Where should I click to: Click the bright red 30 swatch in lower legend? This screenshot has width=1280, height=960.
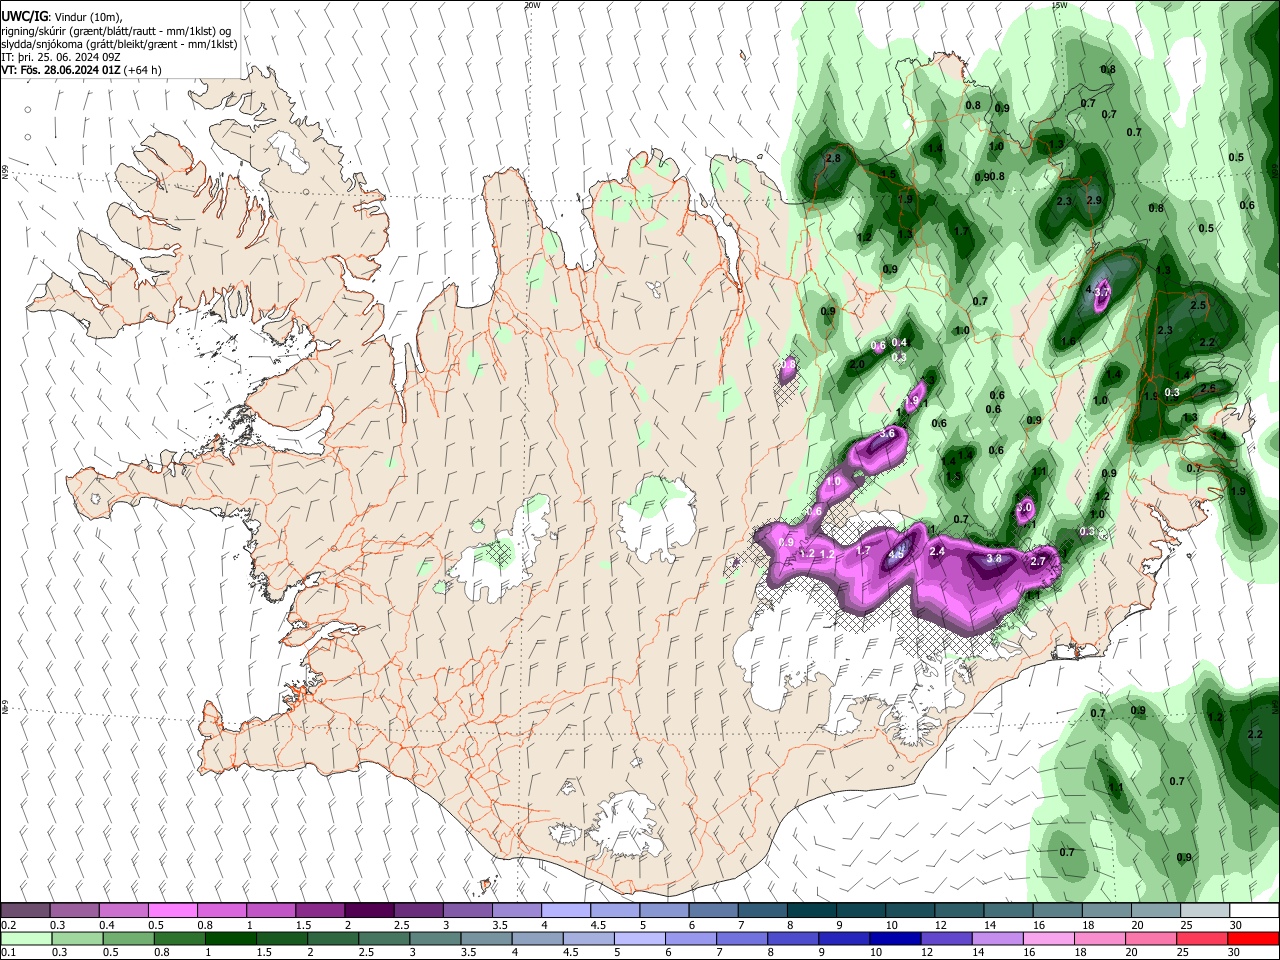[1254, 939]
